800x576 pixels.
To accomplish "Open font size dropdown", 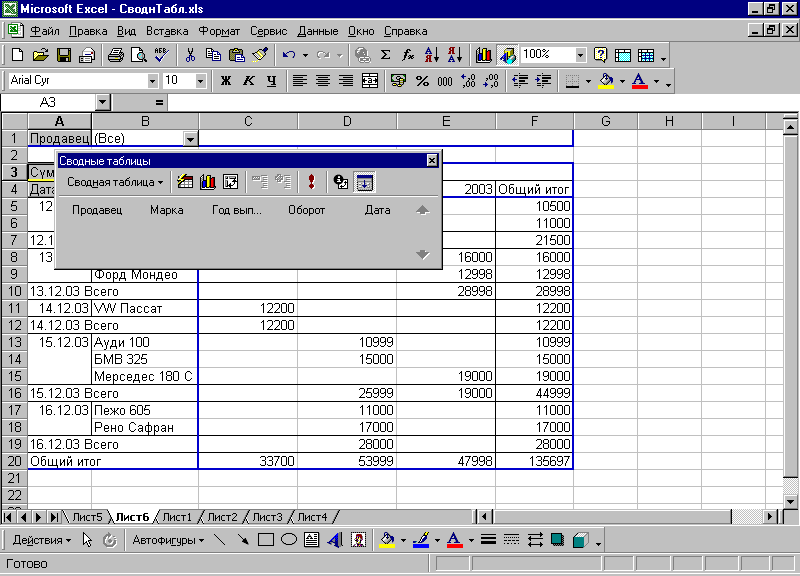I will [200, 81].
